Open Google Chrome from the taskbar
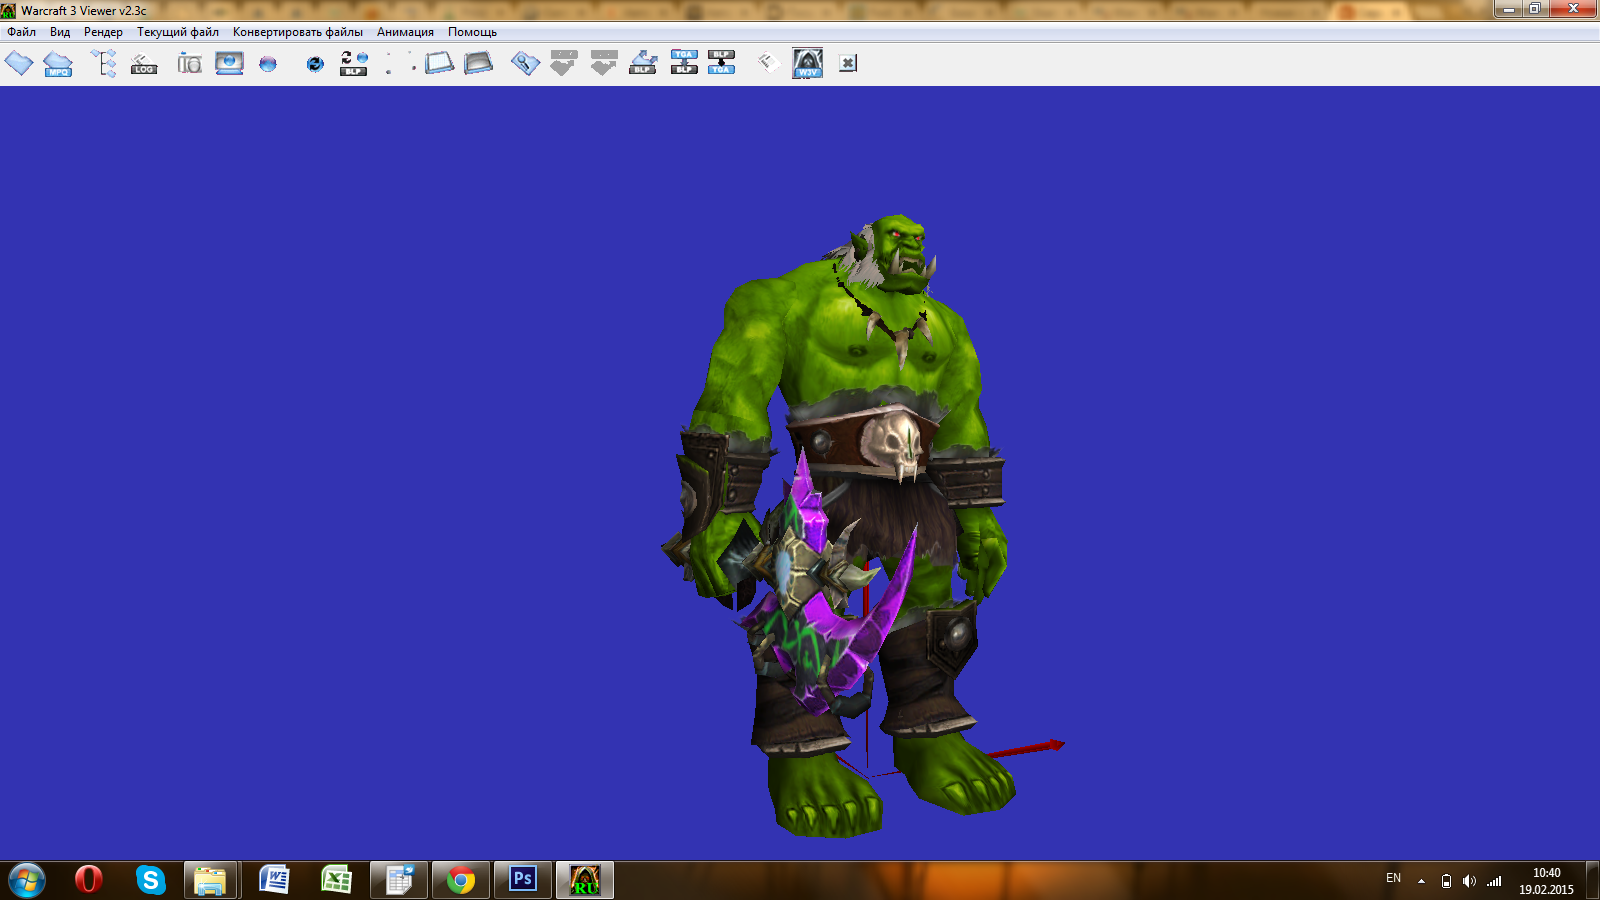The width and height of the screenshot is (1600, 900). tap(461, 880)
